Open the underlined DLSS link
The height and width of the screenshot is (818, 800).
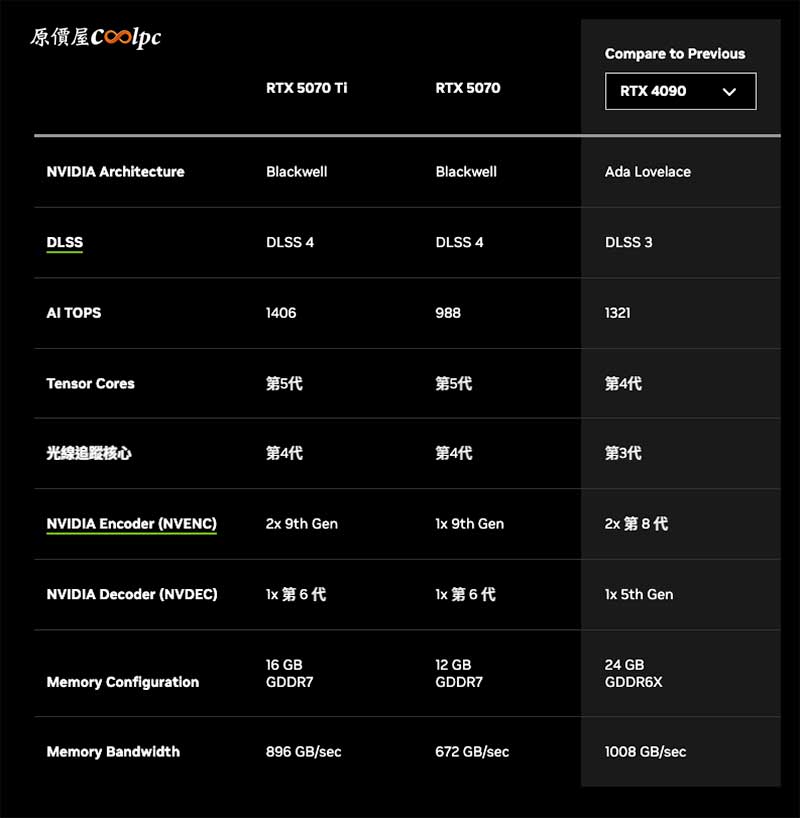65,243
